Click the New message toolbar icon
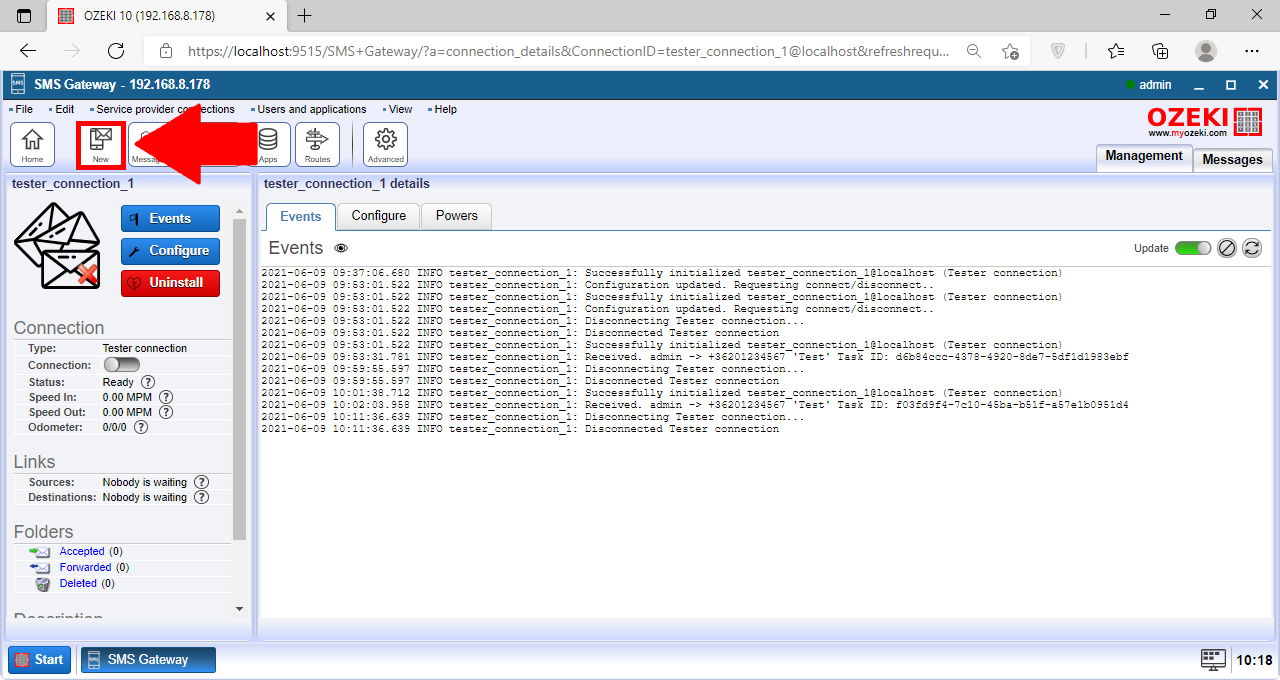The image size is (1280, 680). [101, 144]
